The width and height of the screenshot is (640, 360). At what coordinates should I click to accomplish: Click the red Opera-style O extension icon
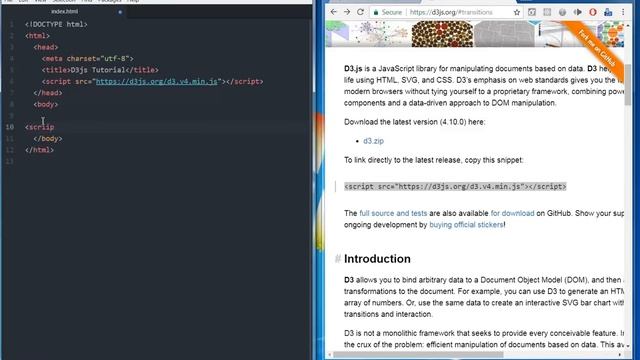593,12
